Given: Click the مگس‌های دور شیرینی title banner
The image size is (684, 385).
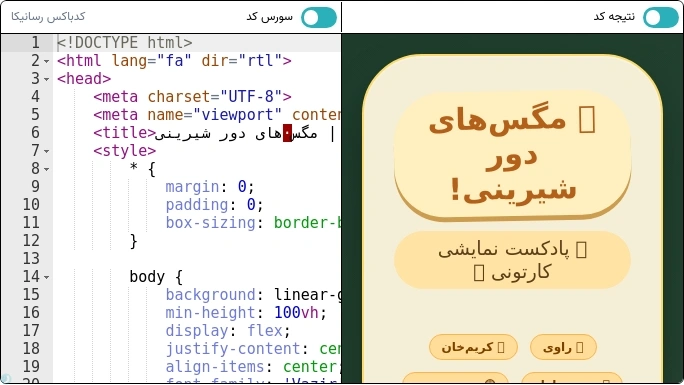Looking at the screenshot, I should [512, 155].
